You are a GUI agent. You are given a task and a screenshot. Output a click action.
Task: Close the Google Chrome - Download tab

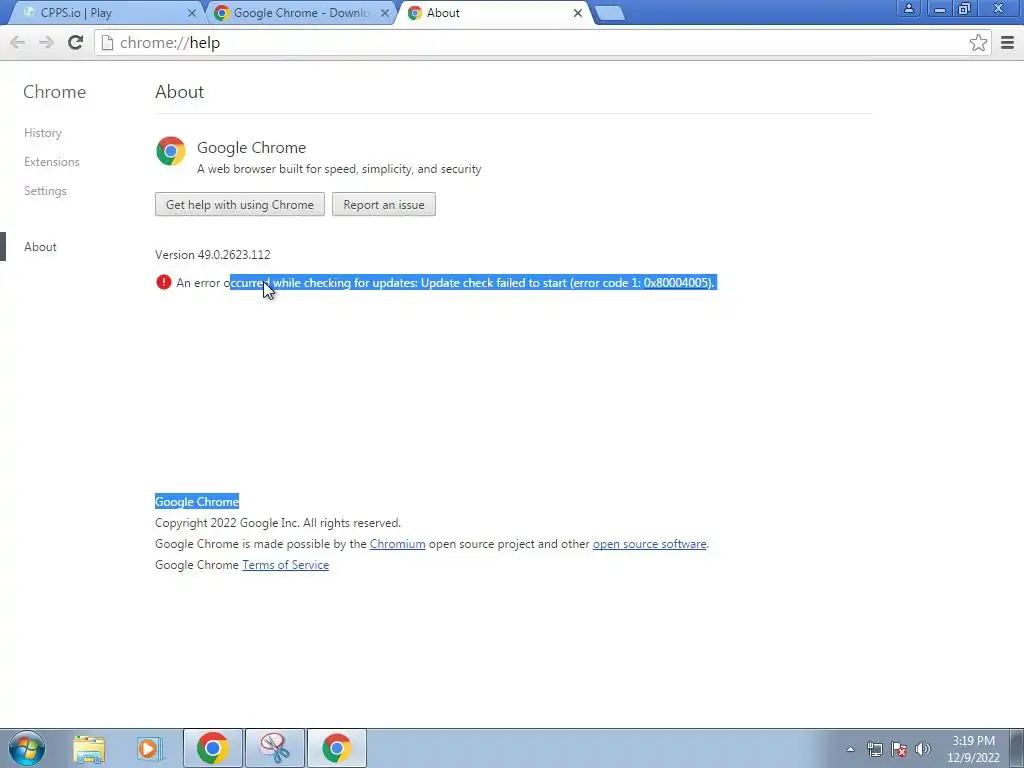click(385, 13)
